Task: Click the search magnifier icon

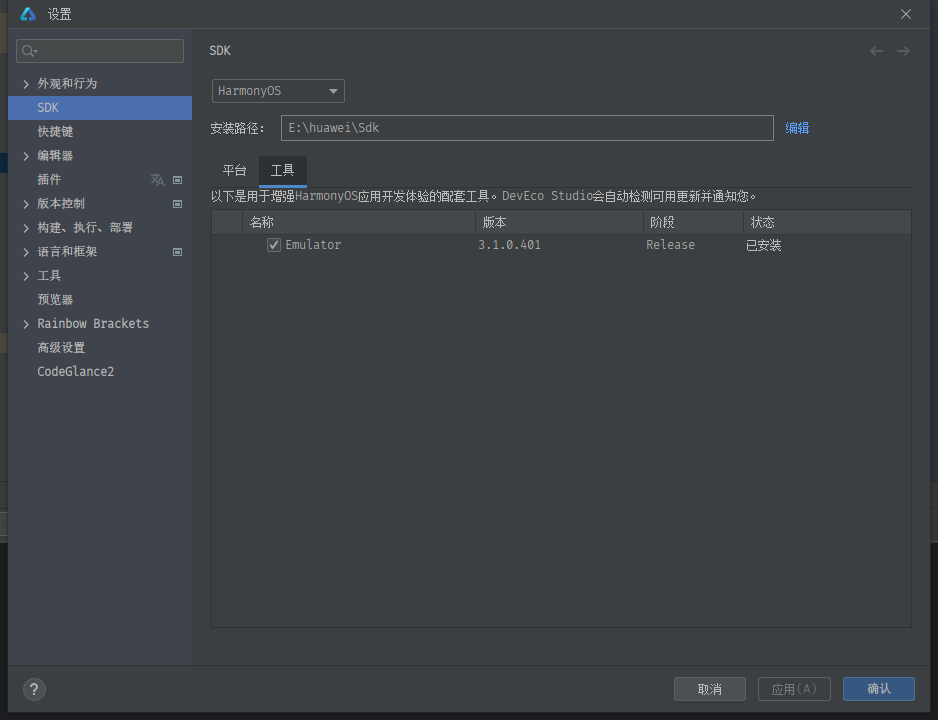Action: click(28, 51)
